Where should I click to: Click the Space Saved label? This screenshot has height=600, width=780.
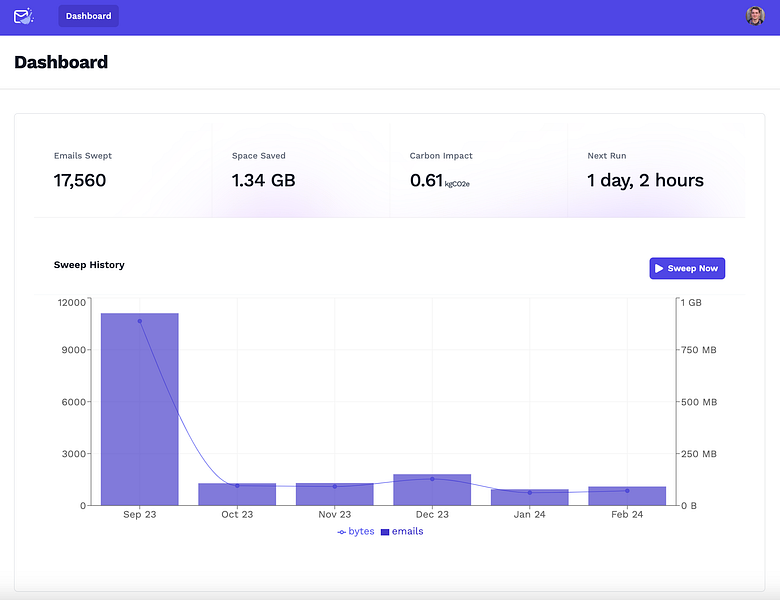point(259,156)
